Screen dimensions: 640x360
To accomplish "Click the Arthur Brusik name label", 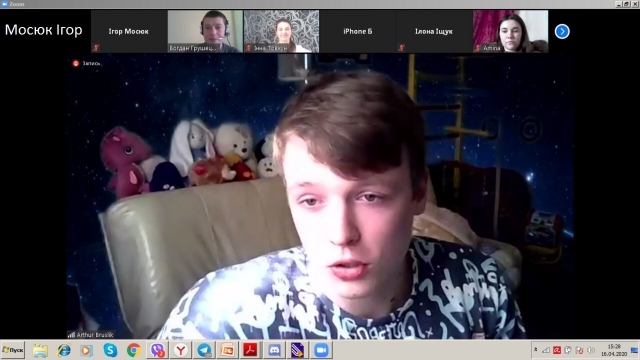I will click(x=95, y=335).
